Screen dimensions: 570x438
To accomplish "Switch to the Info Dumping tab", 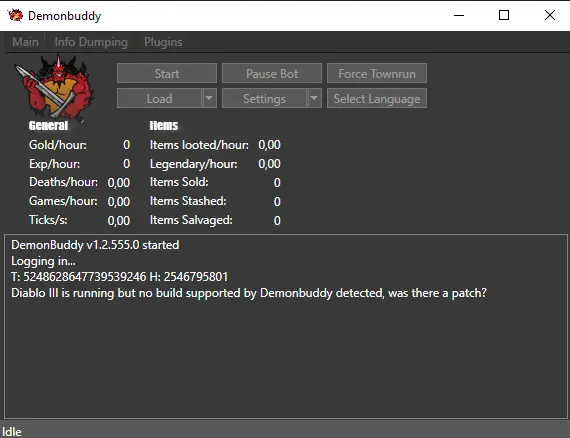I will (x=91, y=42).
